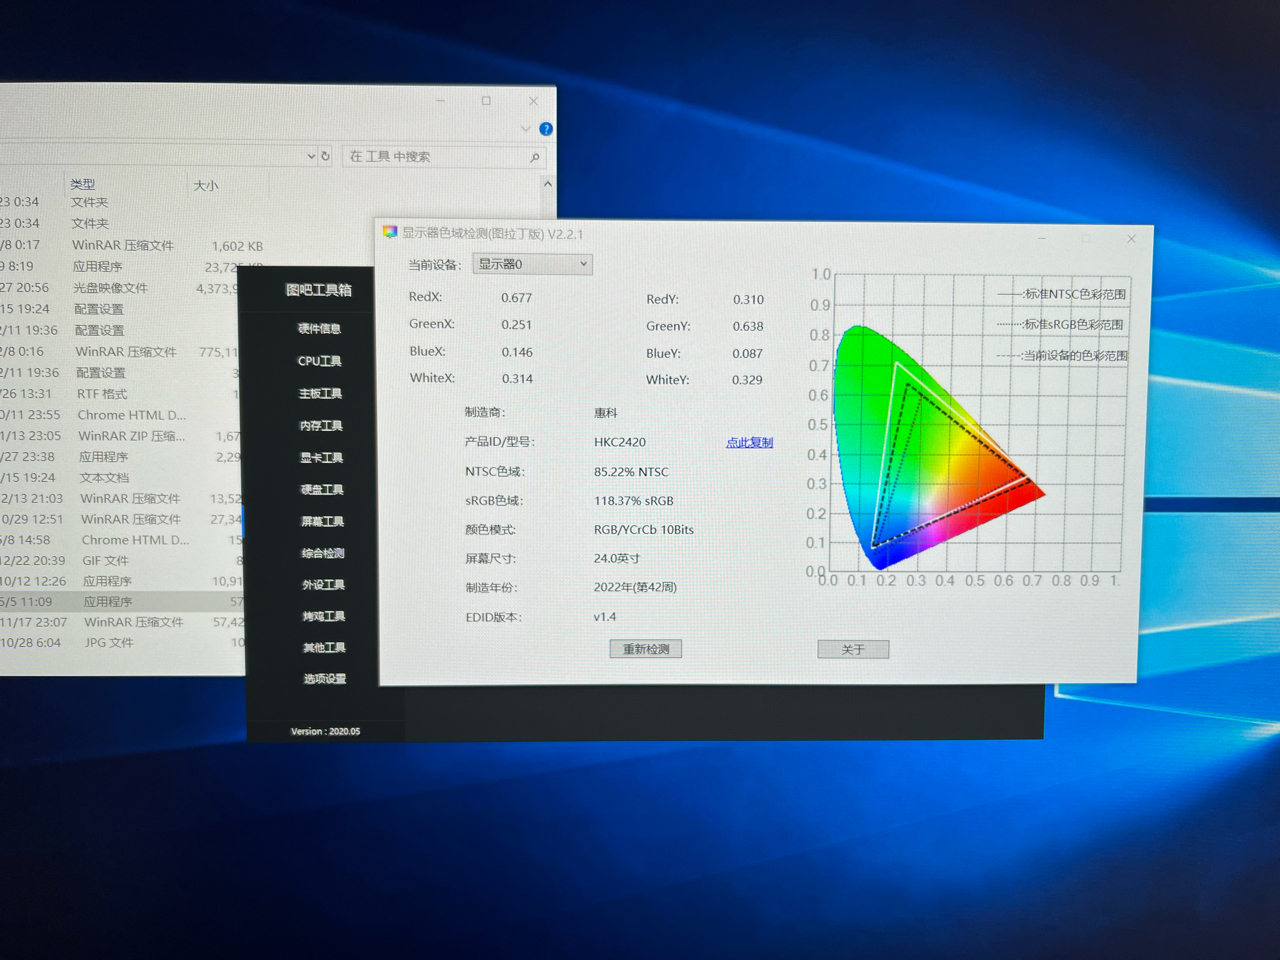
Task: Open the 显卡工具 section
Action: (x=321, y=458)
